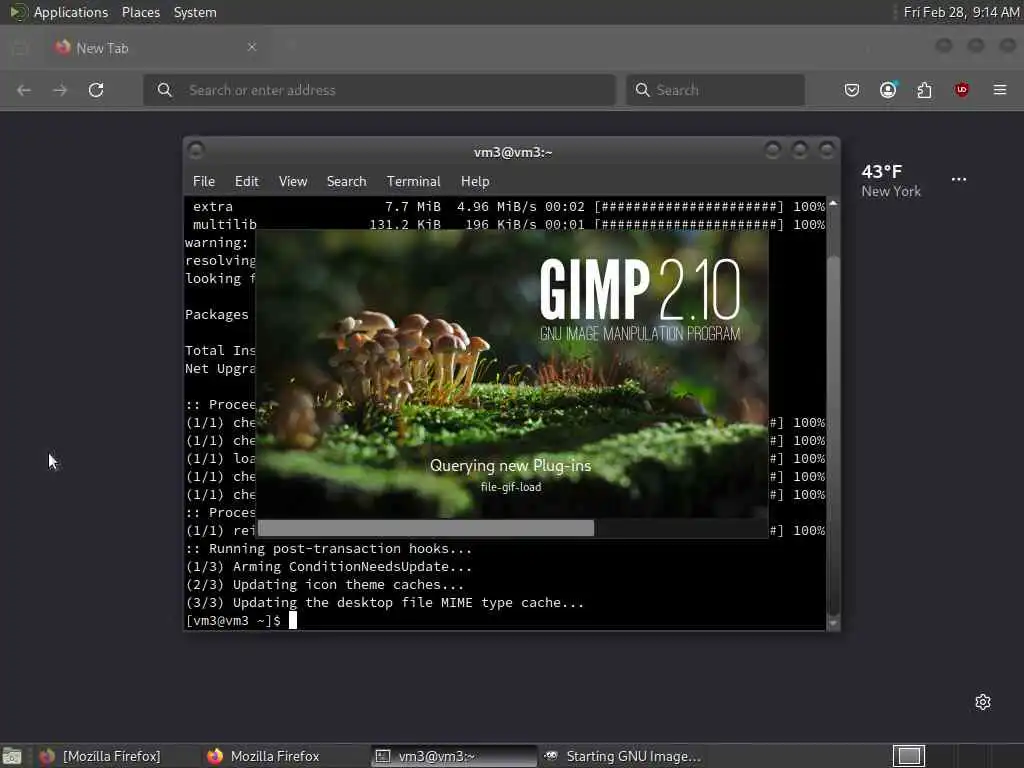1024x768 pixels.
Task: Click the search magnifier in address bar
Action: click(165, 90)
